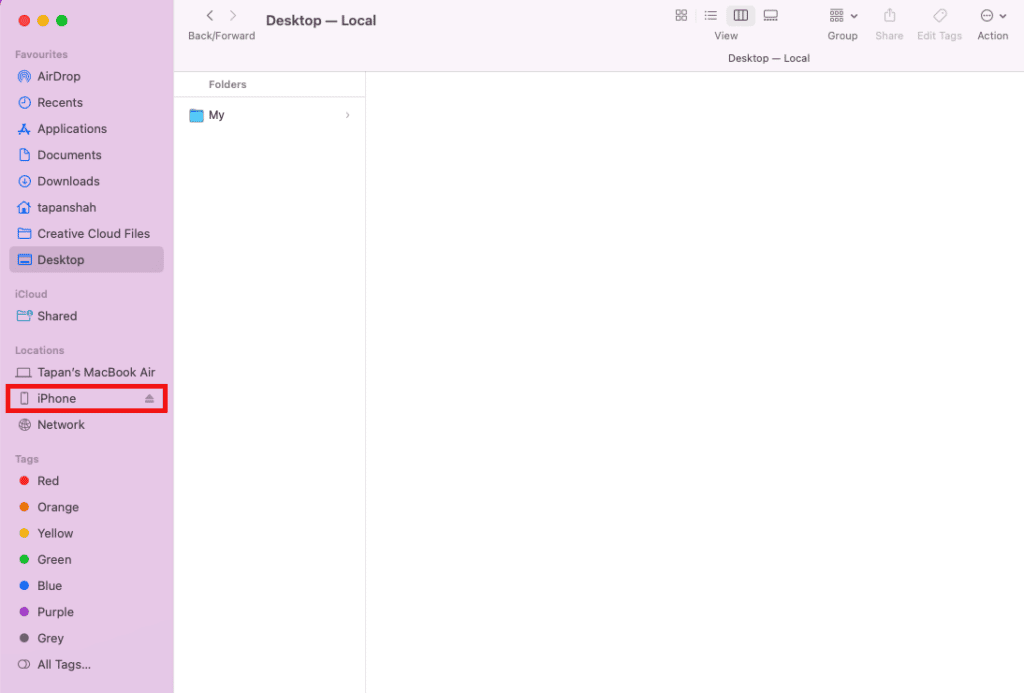Open Recents in the sidebar
The width and height of the screenshot is (1024, 693).
click(58, 102)
